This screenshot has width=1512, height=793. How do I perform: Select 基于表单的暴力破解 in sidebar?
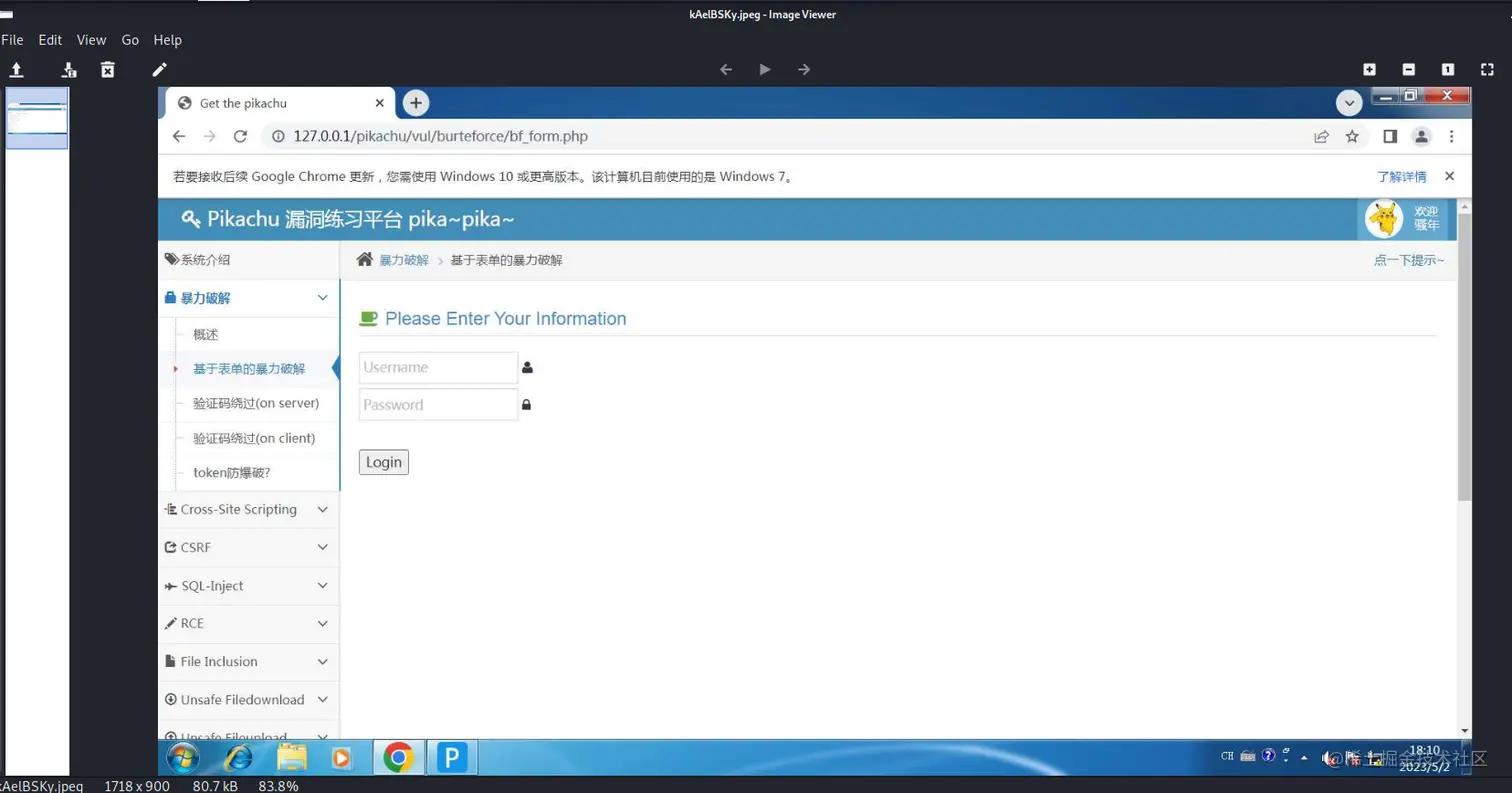point(249,369)
